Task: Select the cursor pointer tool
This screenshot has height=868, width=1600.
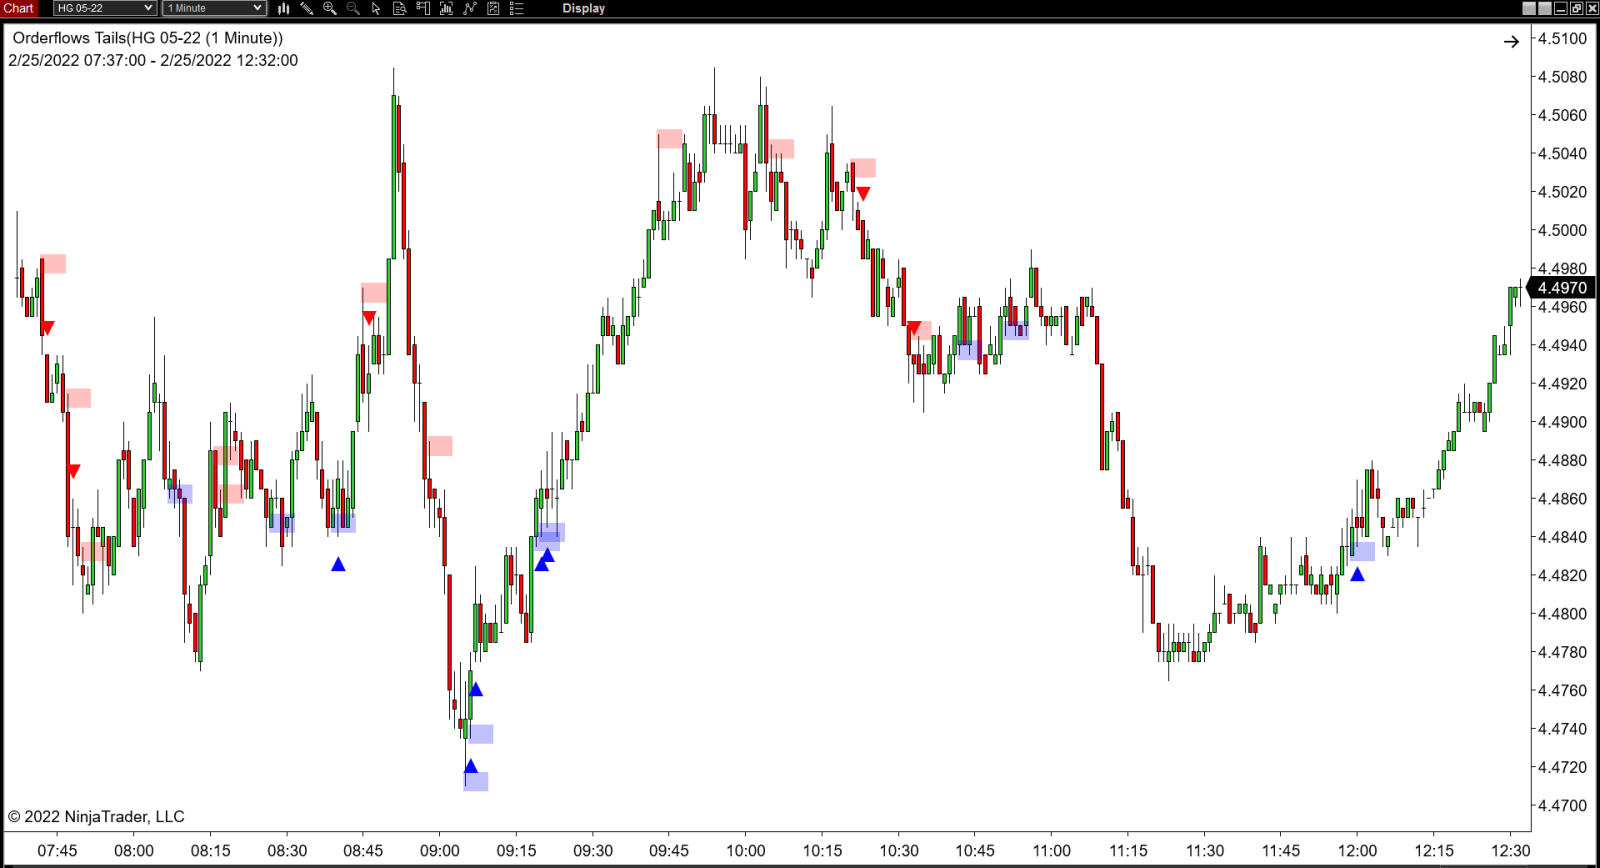Action: click(376, 8)
